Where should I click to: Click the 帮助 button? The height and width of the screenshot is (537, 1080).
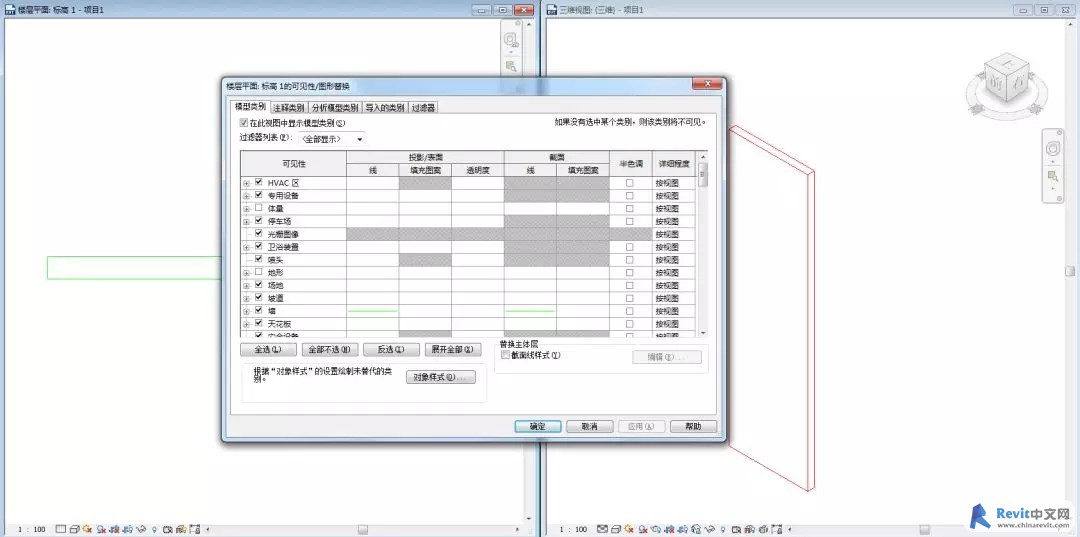pos(694,426)
